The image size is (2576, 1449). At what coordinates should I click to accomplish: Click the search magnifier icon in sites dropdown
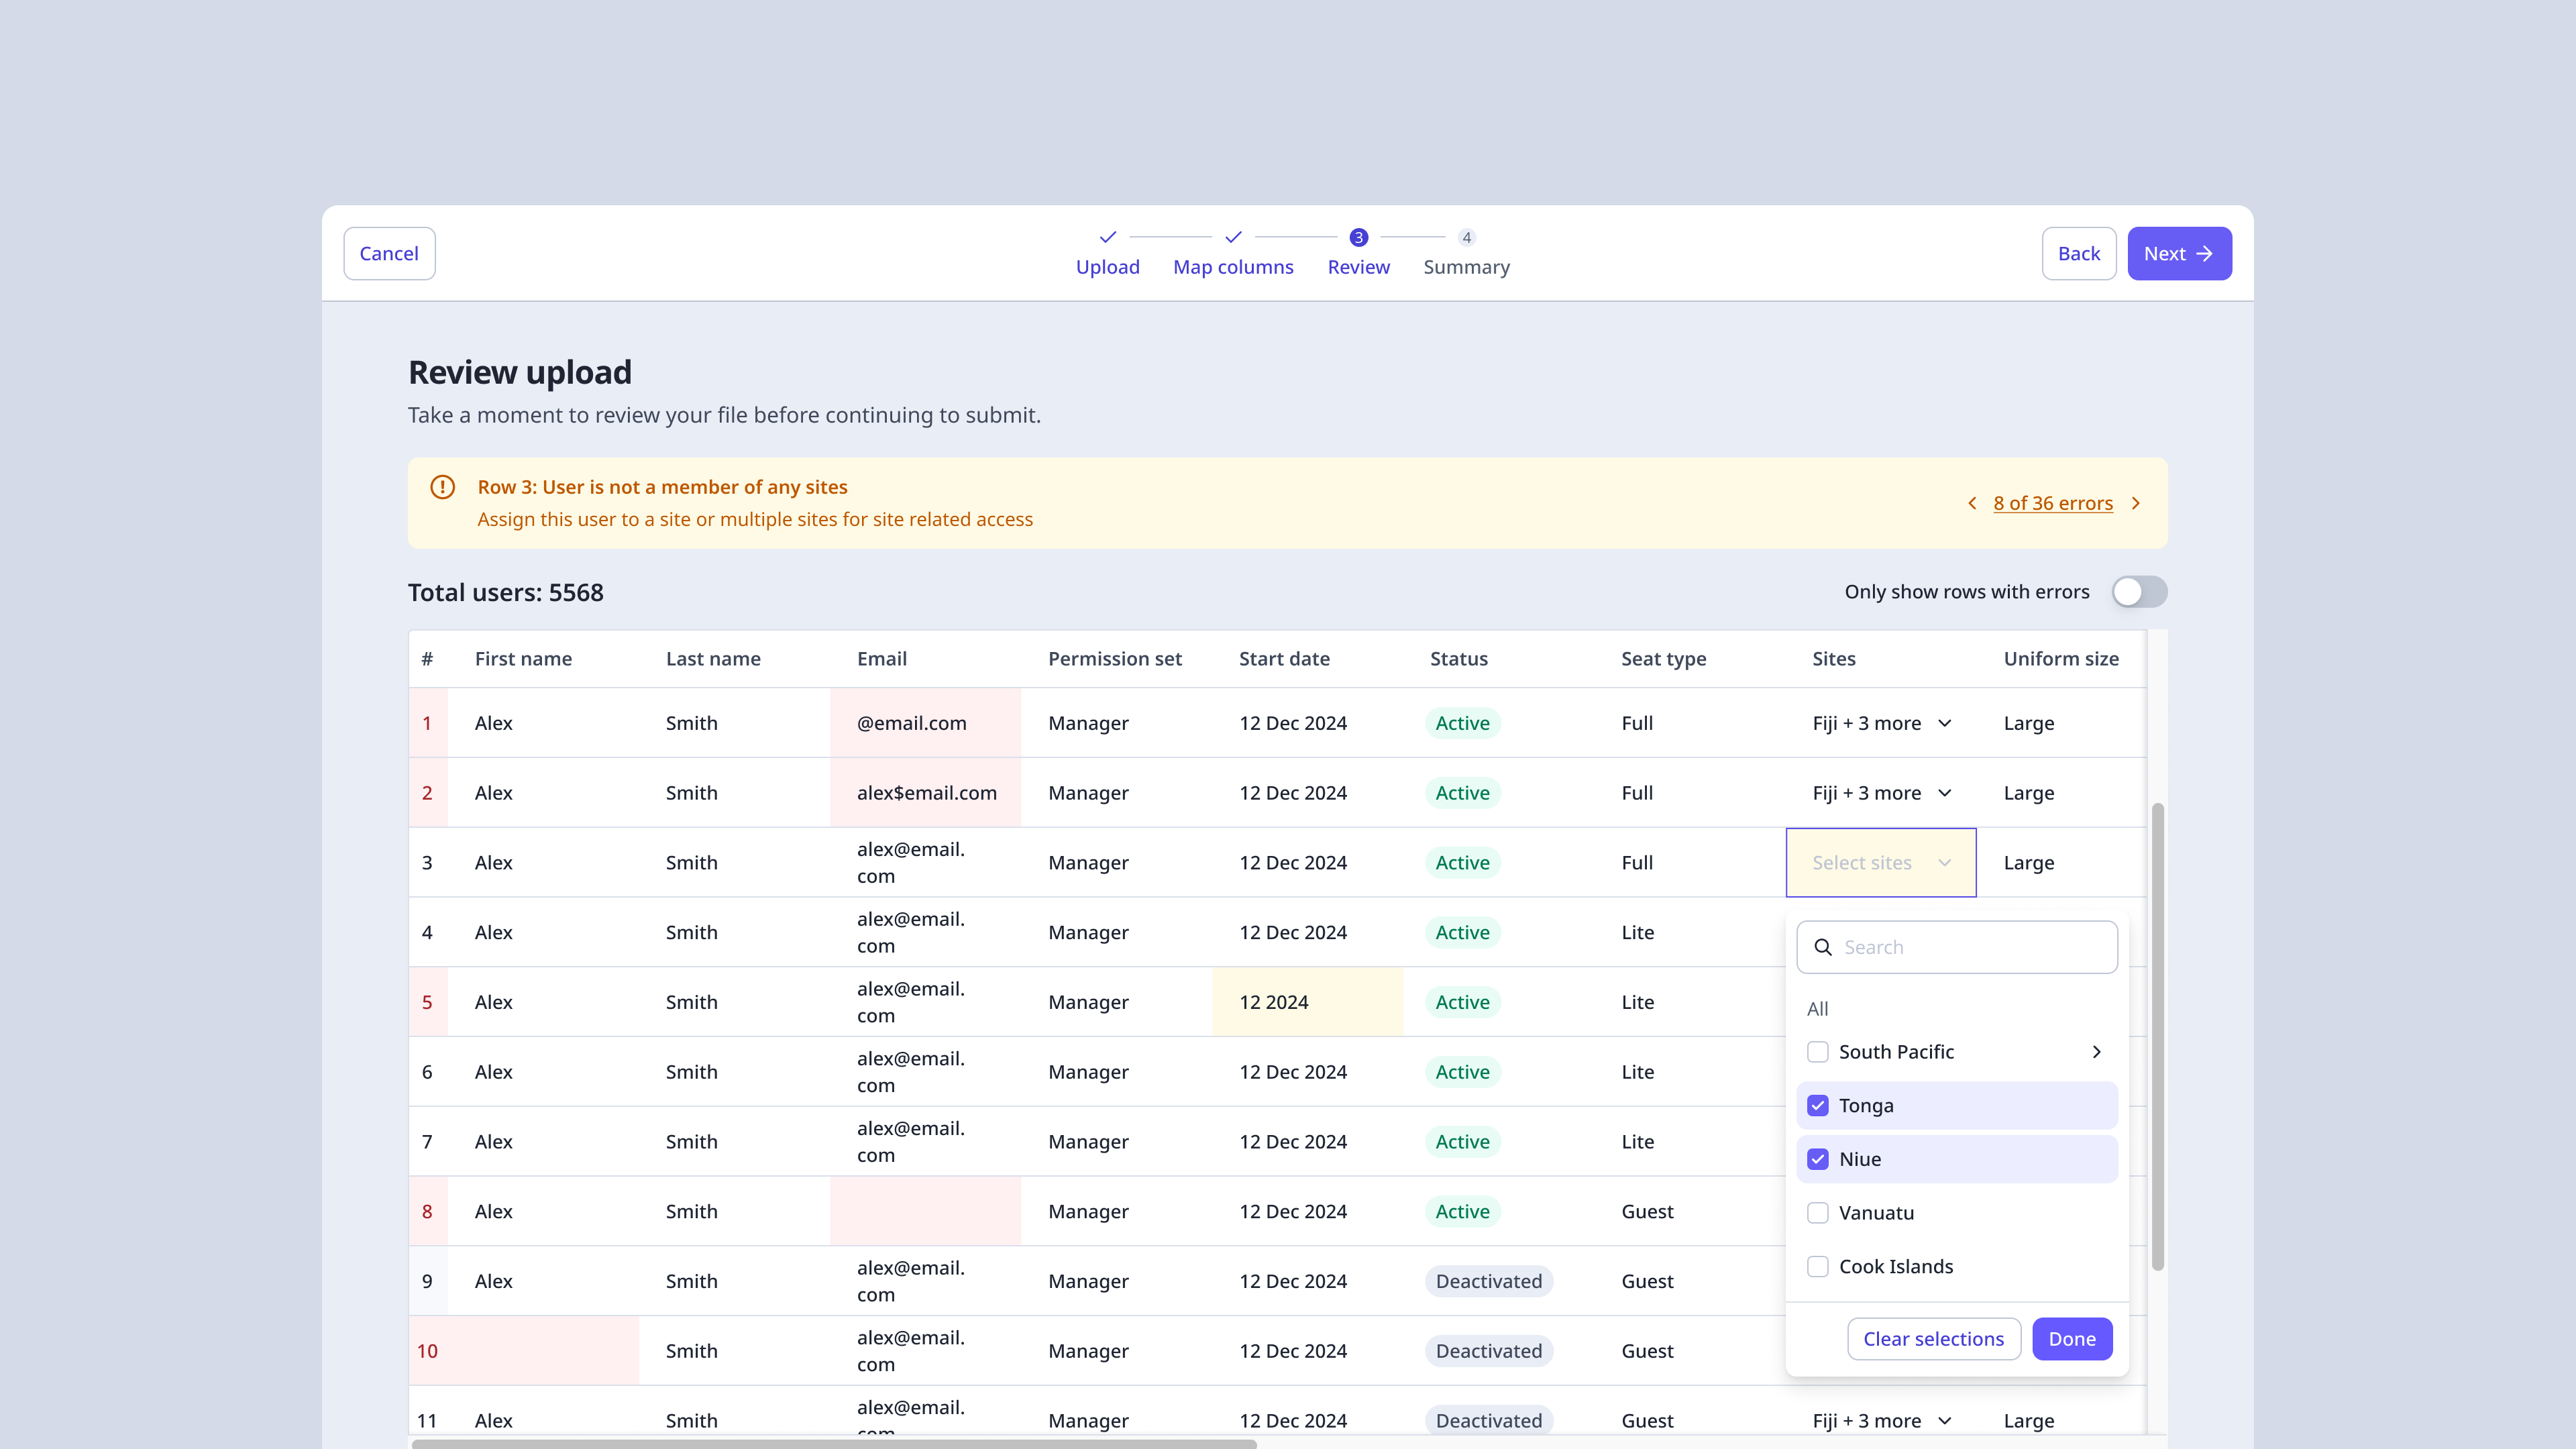(x=1823, y=947)
